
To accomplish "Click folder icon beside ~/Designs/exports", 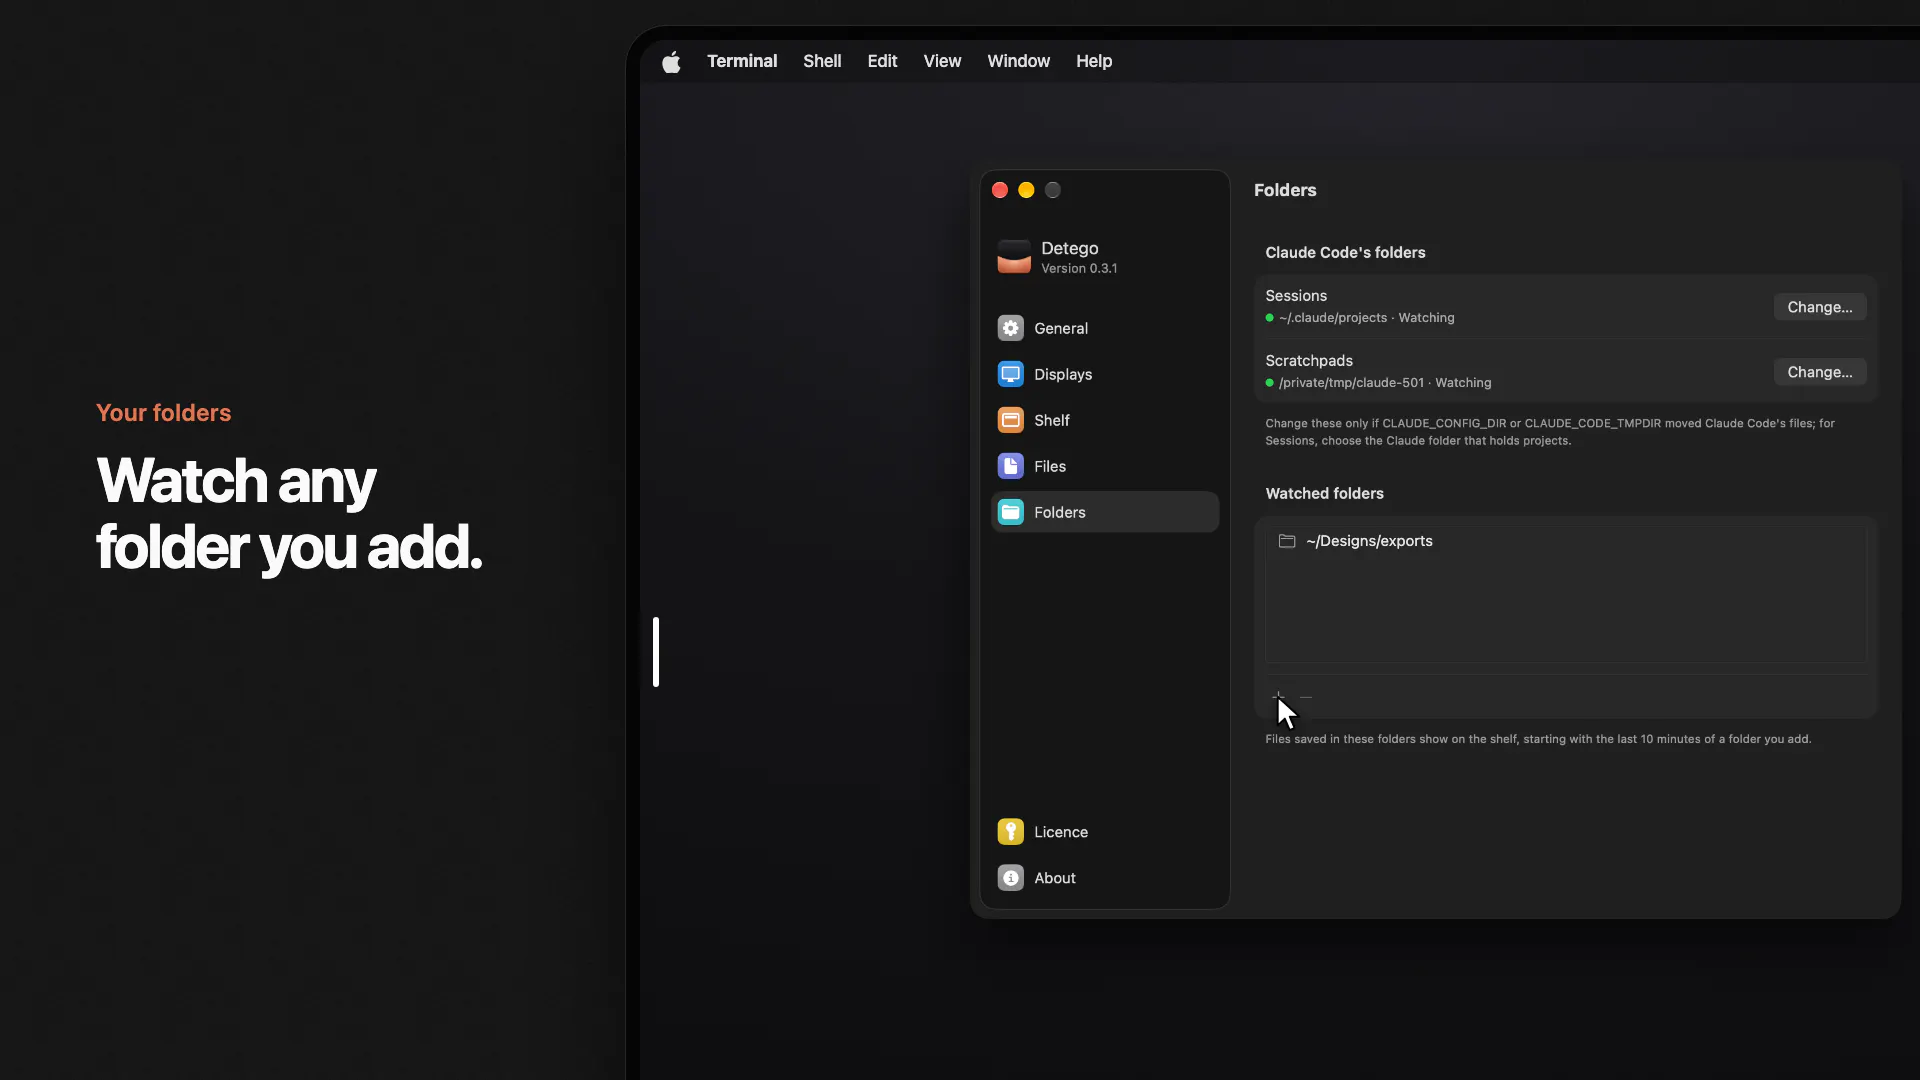I will (1287, 541).
